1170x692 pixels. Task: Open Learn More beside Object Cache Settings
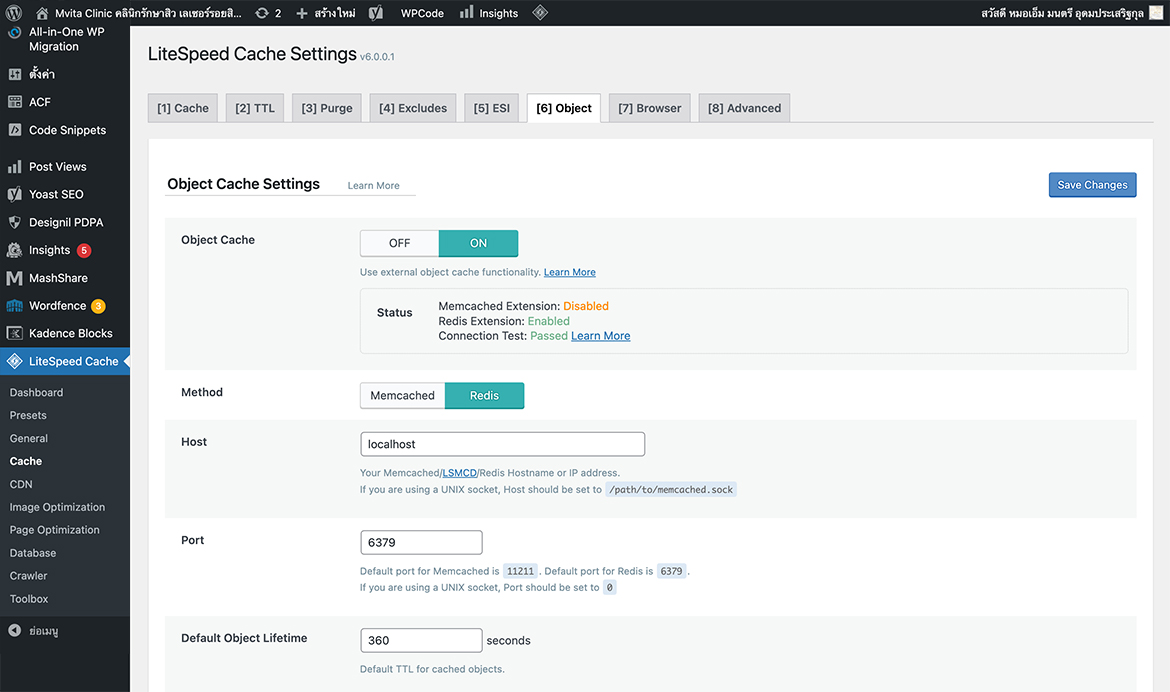click(x=373, y=186)
